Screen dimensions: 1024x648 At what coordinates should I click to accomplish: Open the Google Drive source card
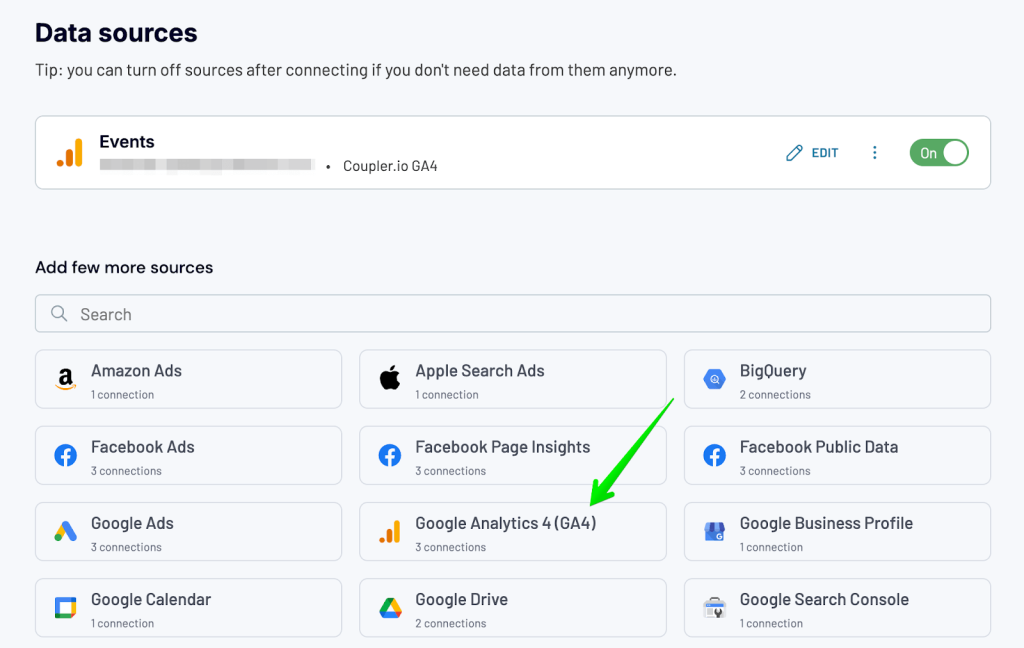point(513,608)
